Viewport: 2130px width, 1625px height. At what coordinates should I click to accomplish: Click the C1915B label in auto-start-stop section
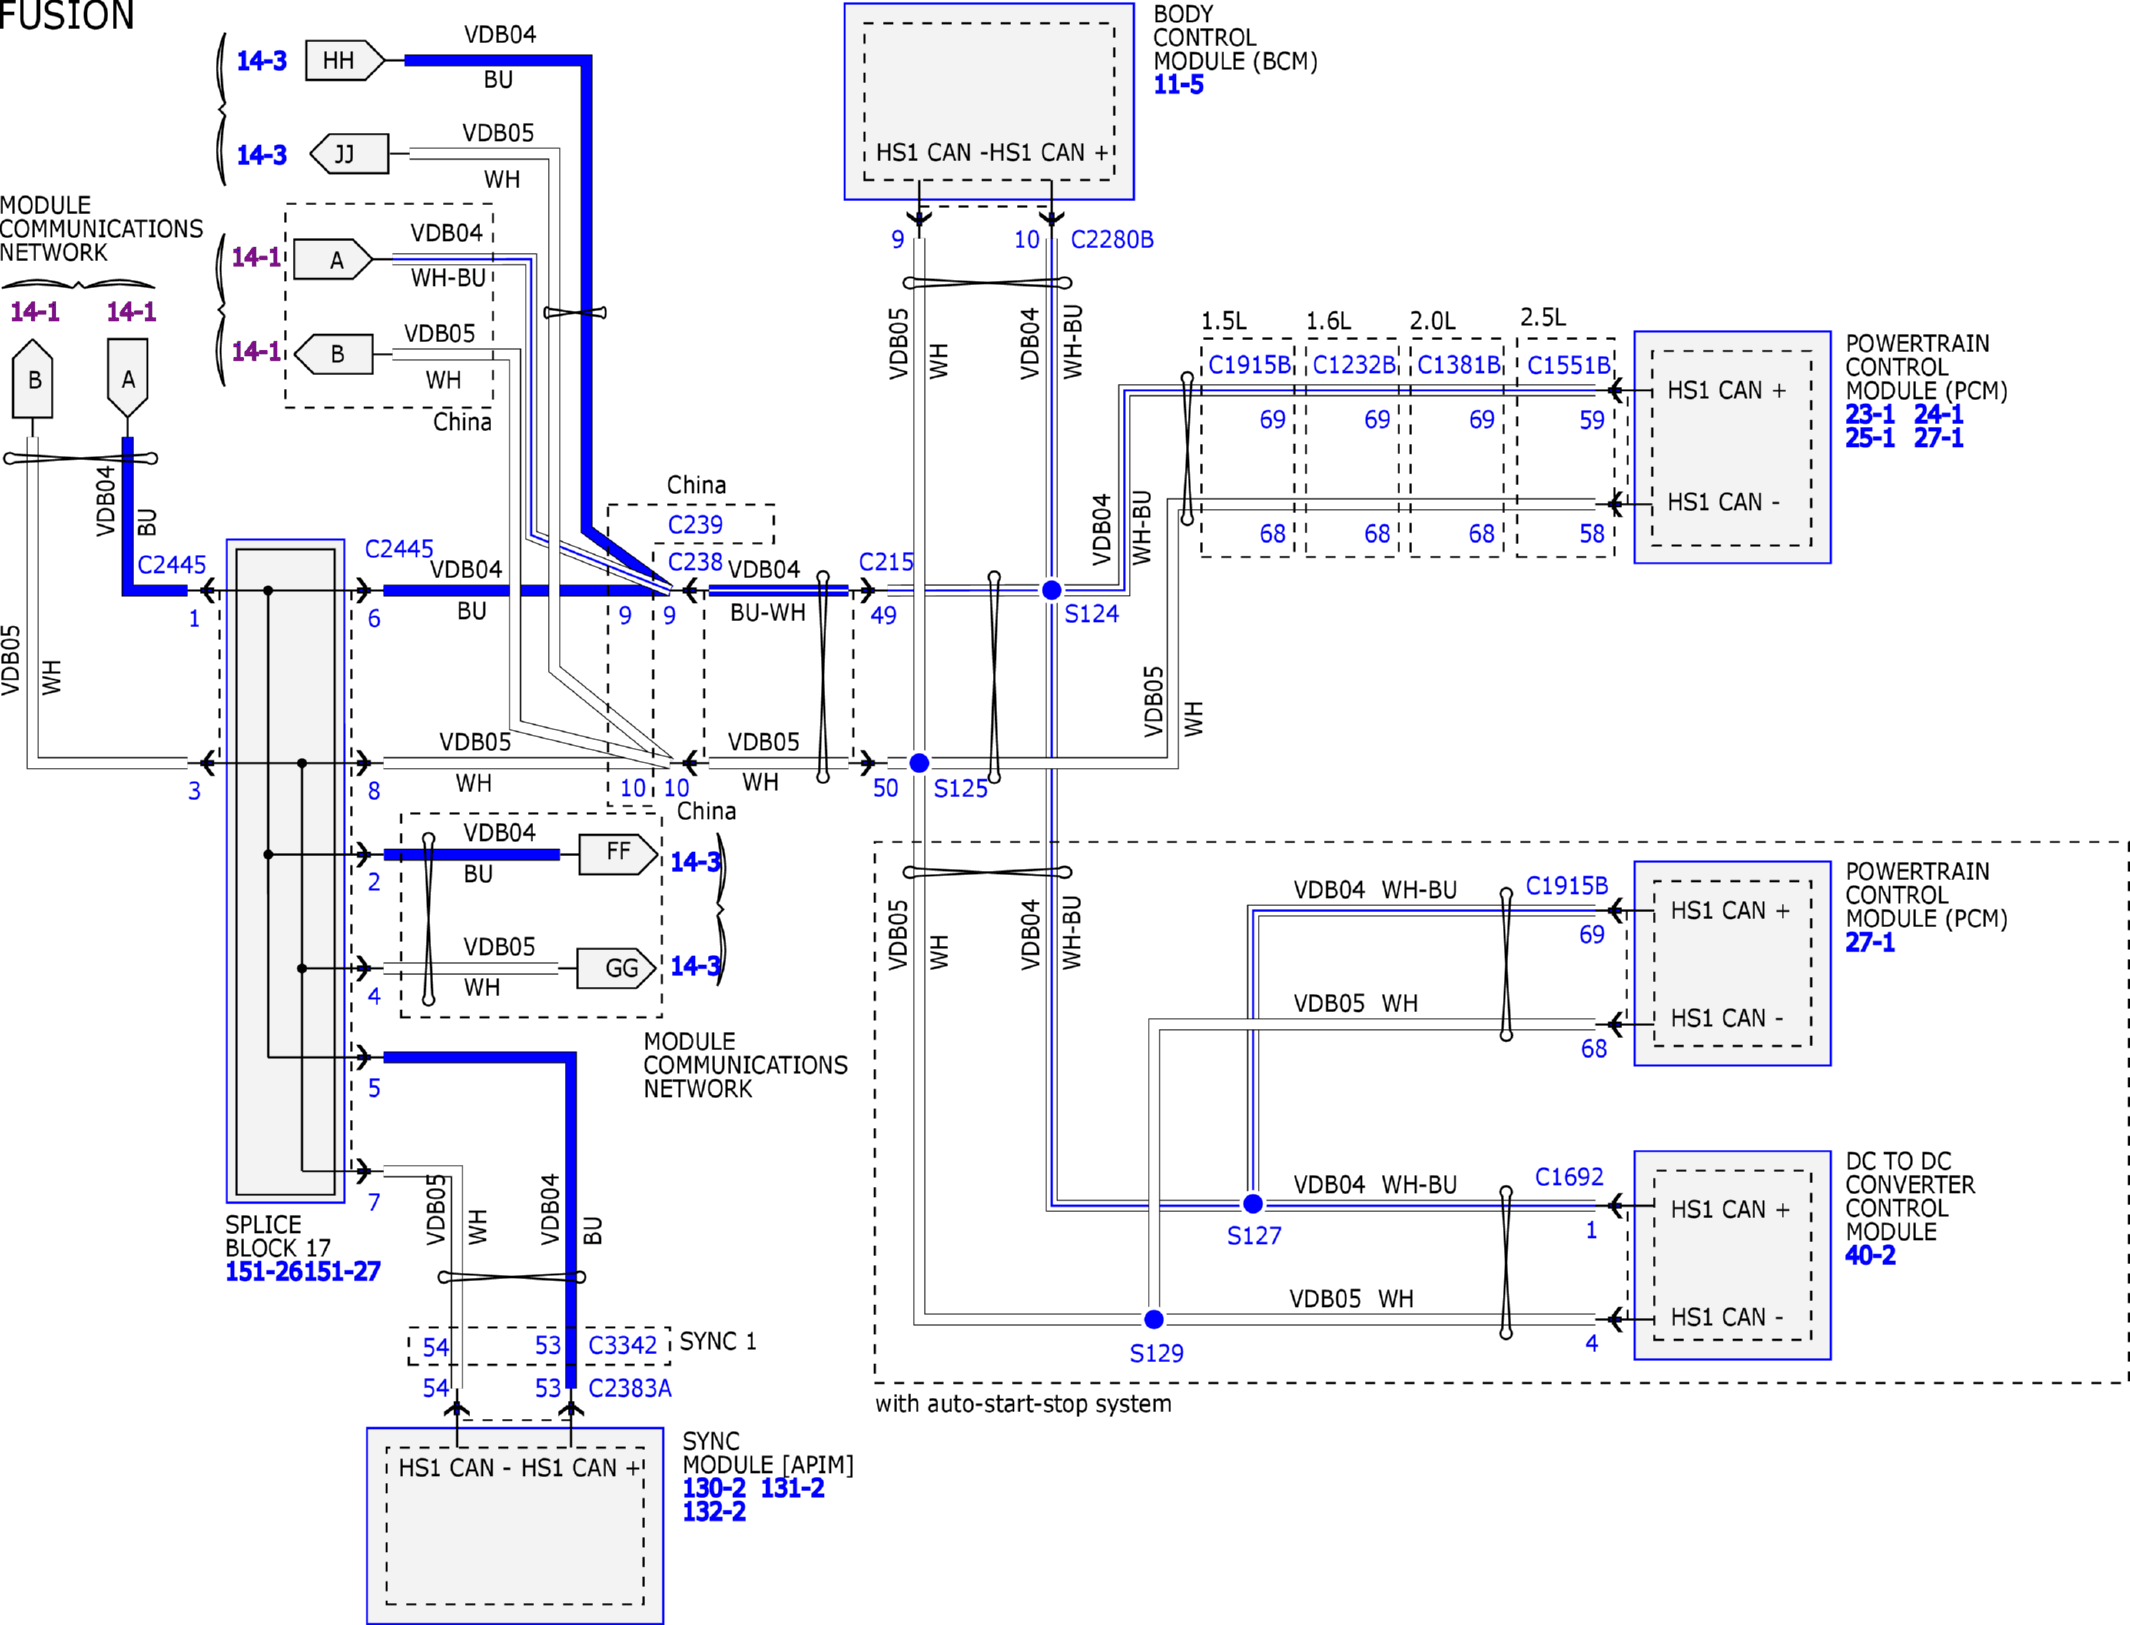point(1567,886)
